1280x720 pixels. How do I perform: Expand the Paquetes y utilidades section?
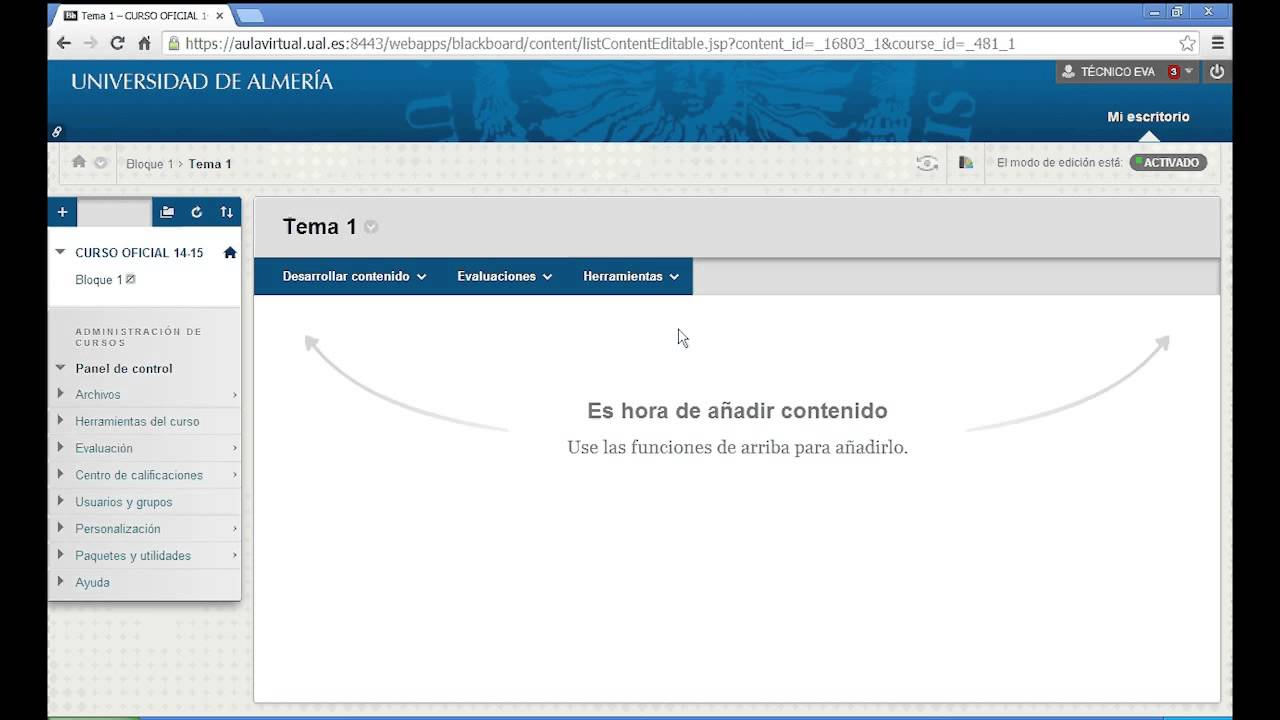(61, 555)
